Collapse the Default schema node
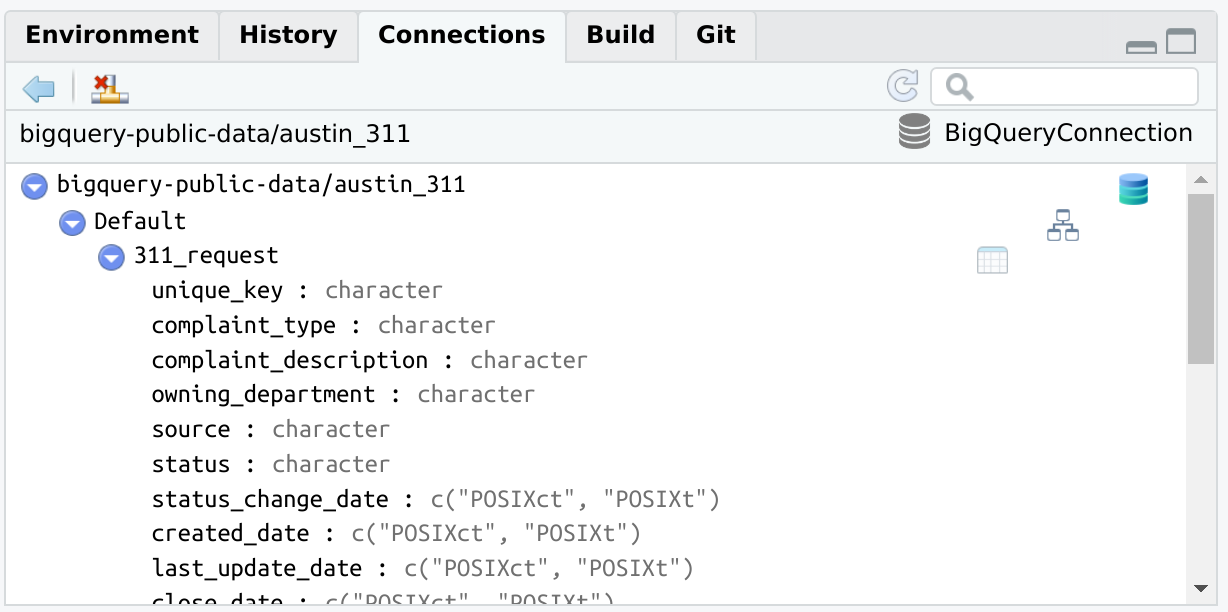1228x612 pixels. pyautogui.click(x=72, y=222)
